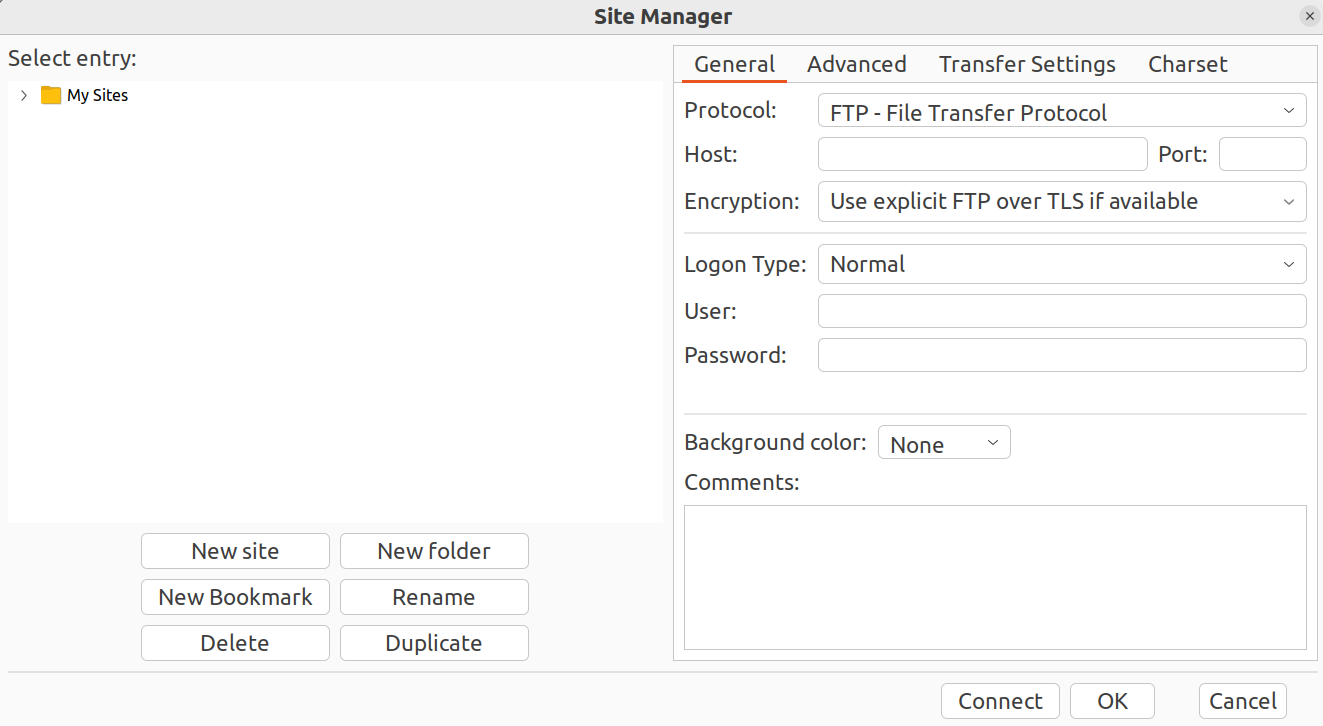The height and width of the screenshot is (726, 1323).
Task: Focus the User input field
Action: (x=1062, y=311)
